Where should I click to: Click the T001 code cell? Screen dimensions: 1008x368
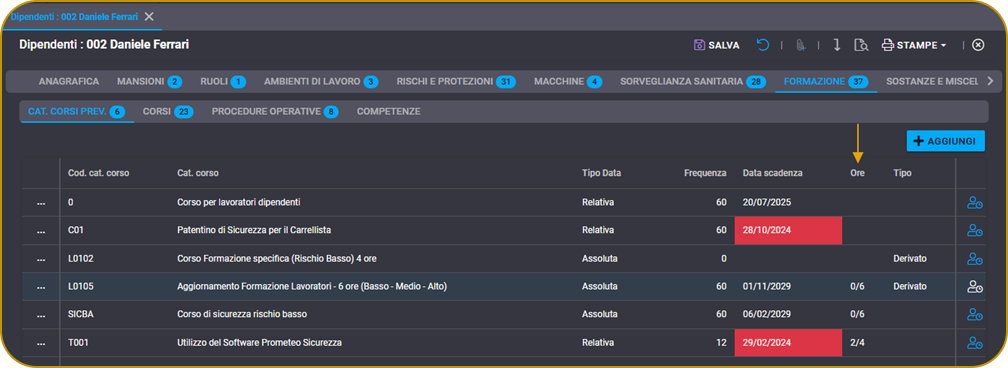(x=78, y=343)
